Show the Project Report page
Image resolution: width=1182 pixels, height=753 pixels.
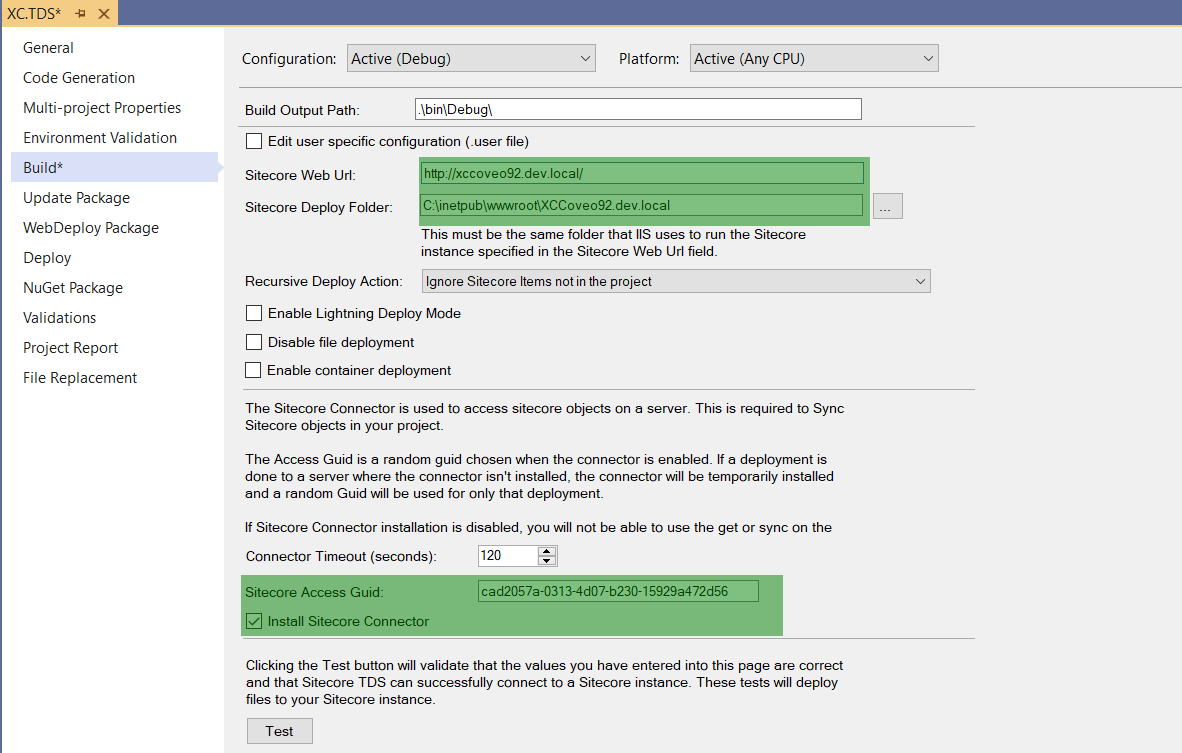[x=70, y=348]
